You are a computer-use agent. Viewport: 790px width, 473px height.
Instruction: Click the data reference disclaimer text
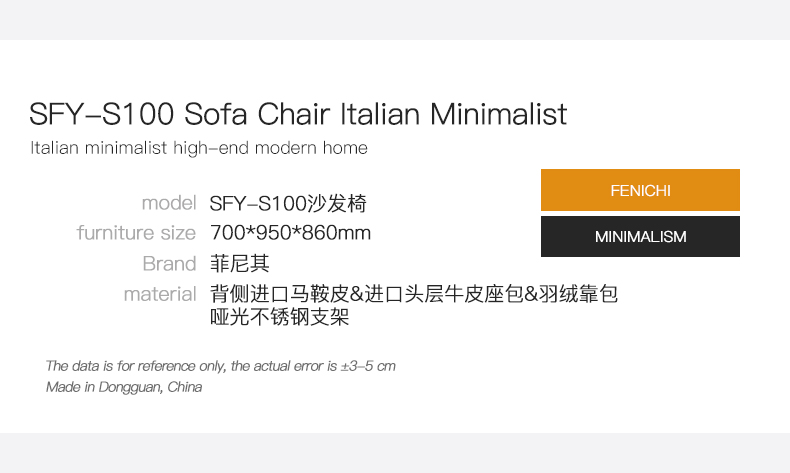pyautogui.click(x=221, y=366)
